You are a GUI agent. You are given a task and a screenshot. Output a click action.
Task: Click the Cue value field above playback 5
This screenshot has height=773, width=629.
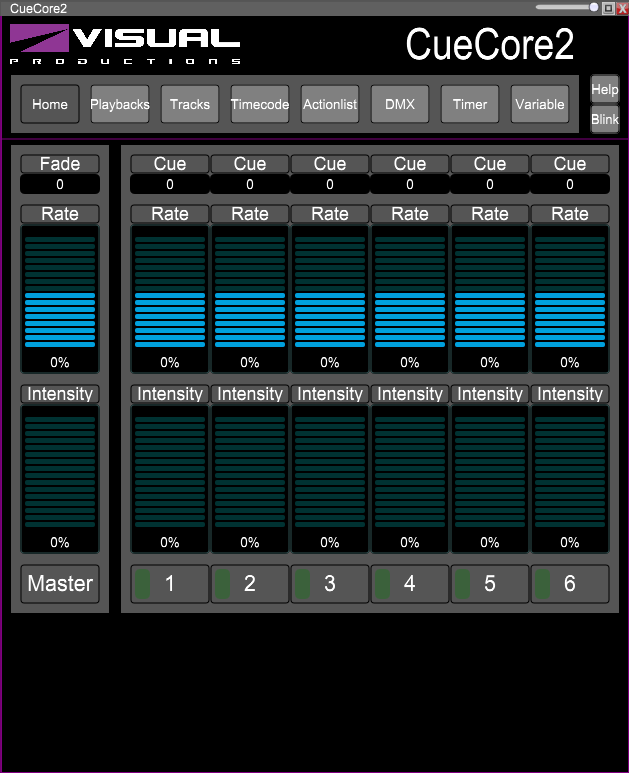[489, 184]
